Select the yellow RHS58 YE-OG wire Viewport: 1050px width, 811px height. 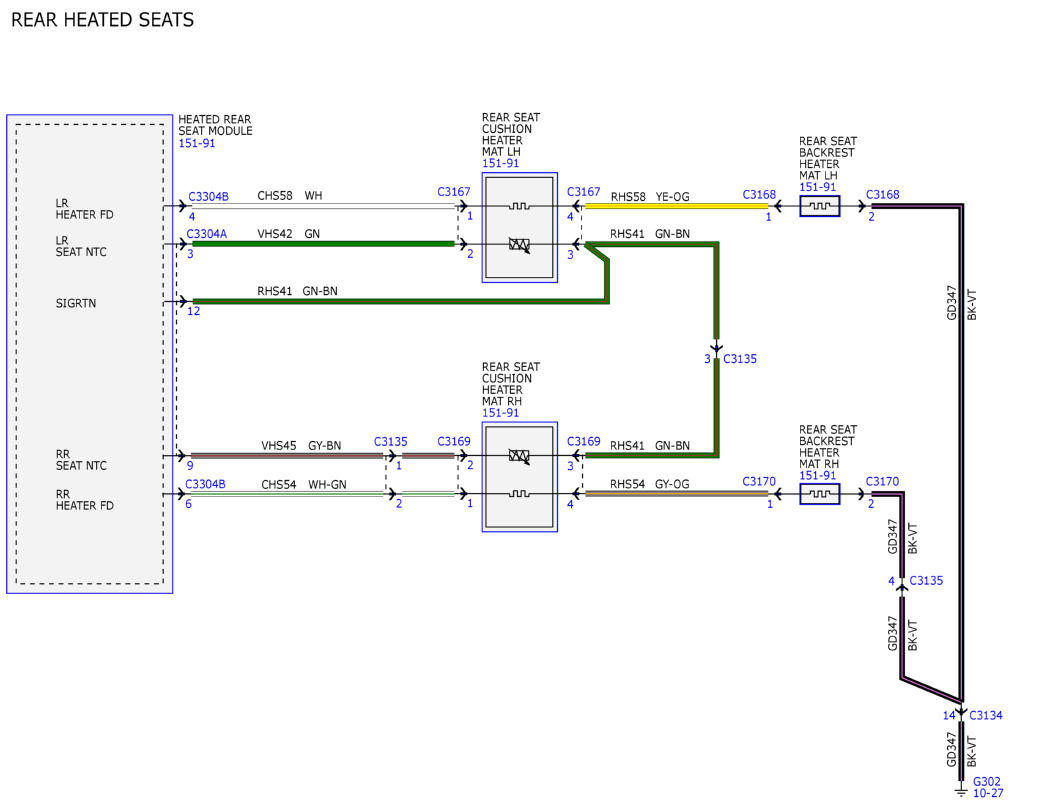[676, 206]
